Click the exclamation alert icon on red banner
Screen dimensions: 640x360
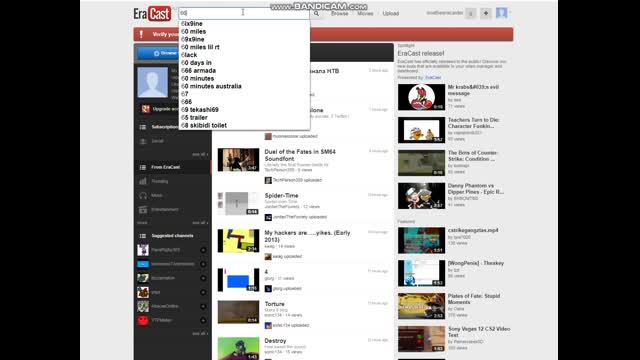coord(141,34)
